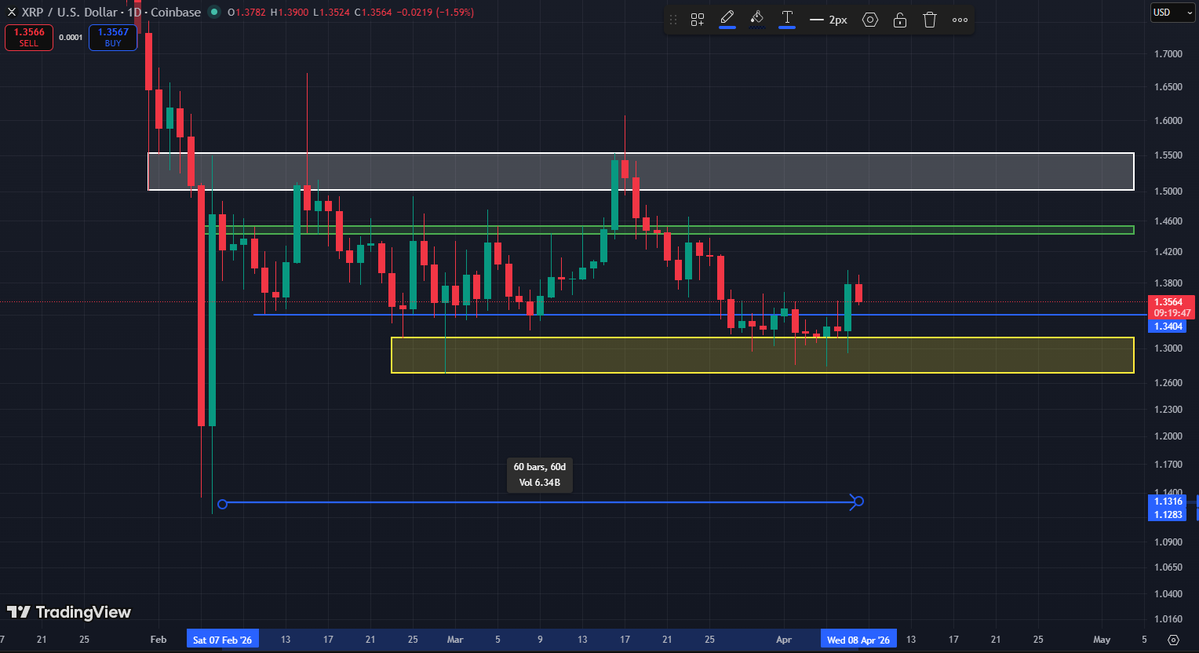Toggle the lock drawing padlock icon
This screenshot has width=1199, height=653.
[x=900, y=20]
